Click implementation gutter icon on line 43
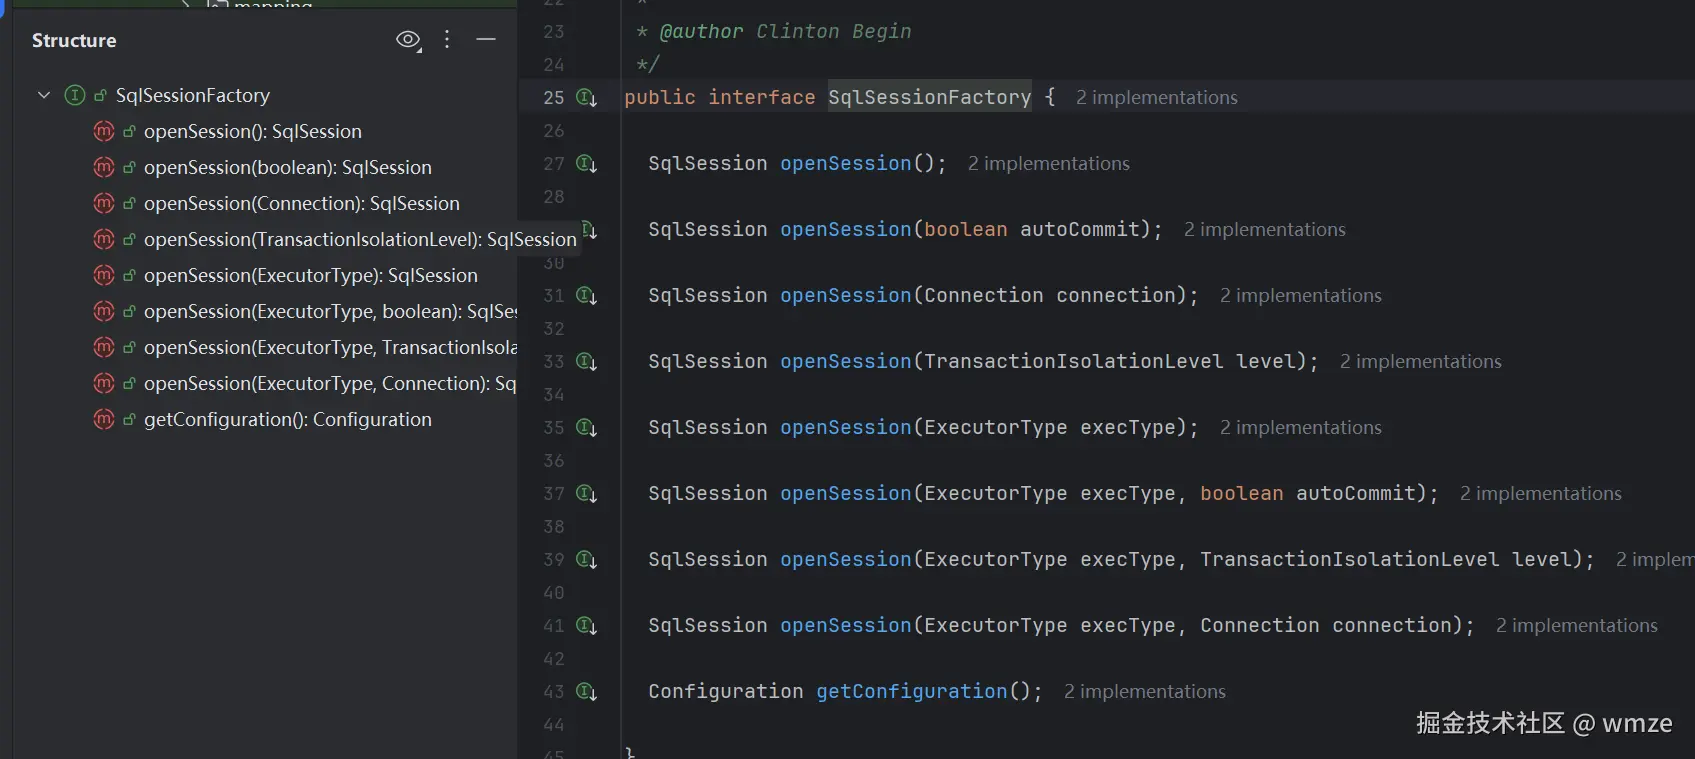Image resolution: width=1695 pixels, height=759 pixels. click(x=587, y=692)
